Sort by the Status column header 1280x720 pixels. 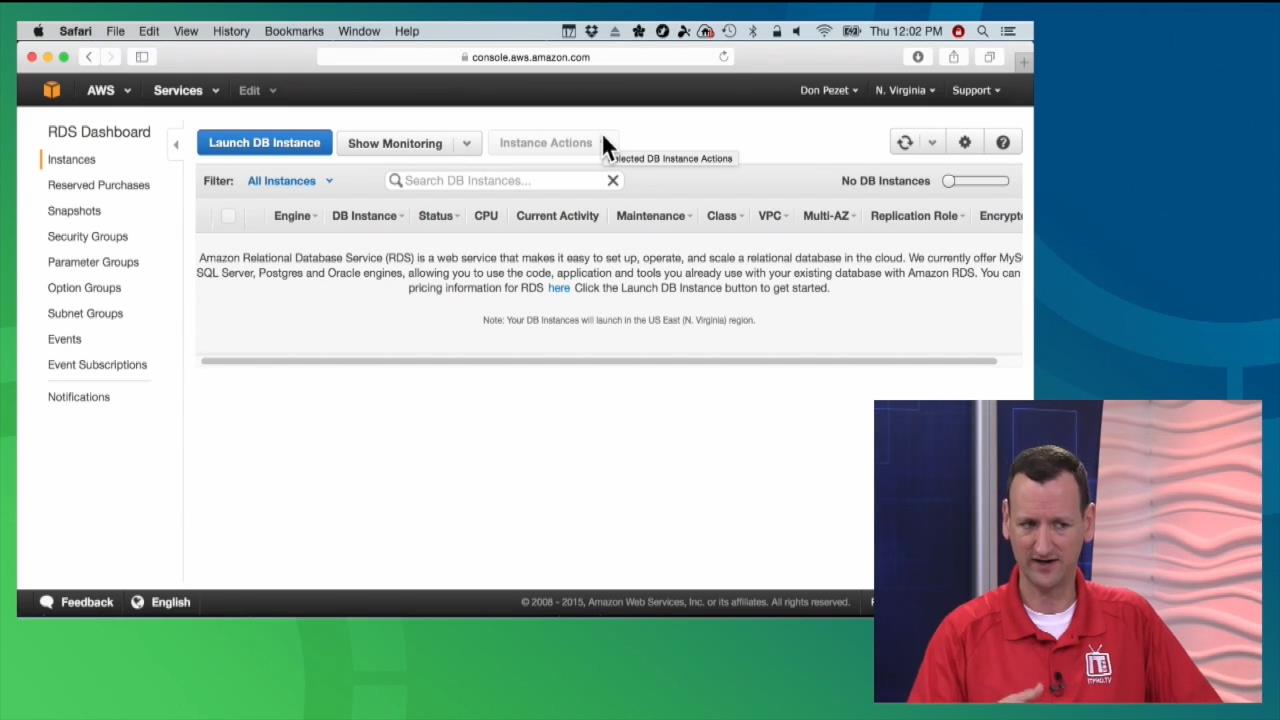point(438,216)
